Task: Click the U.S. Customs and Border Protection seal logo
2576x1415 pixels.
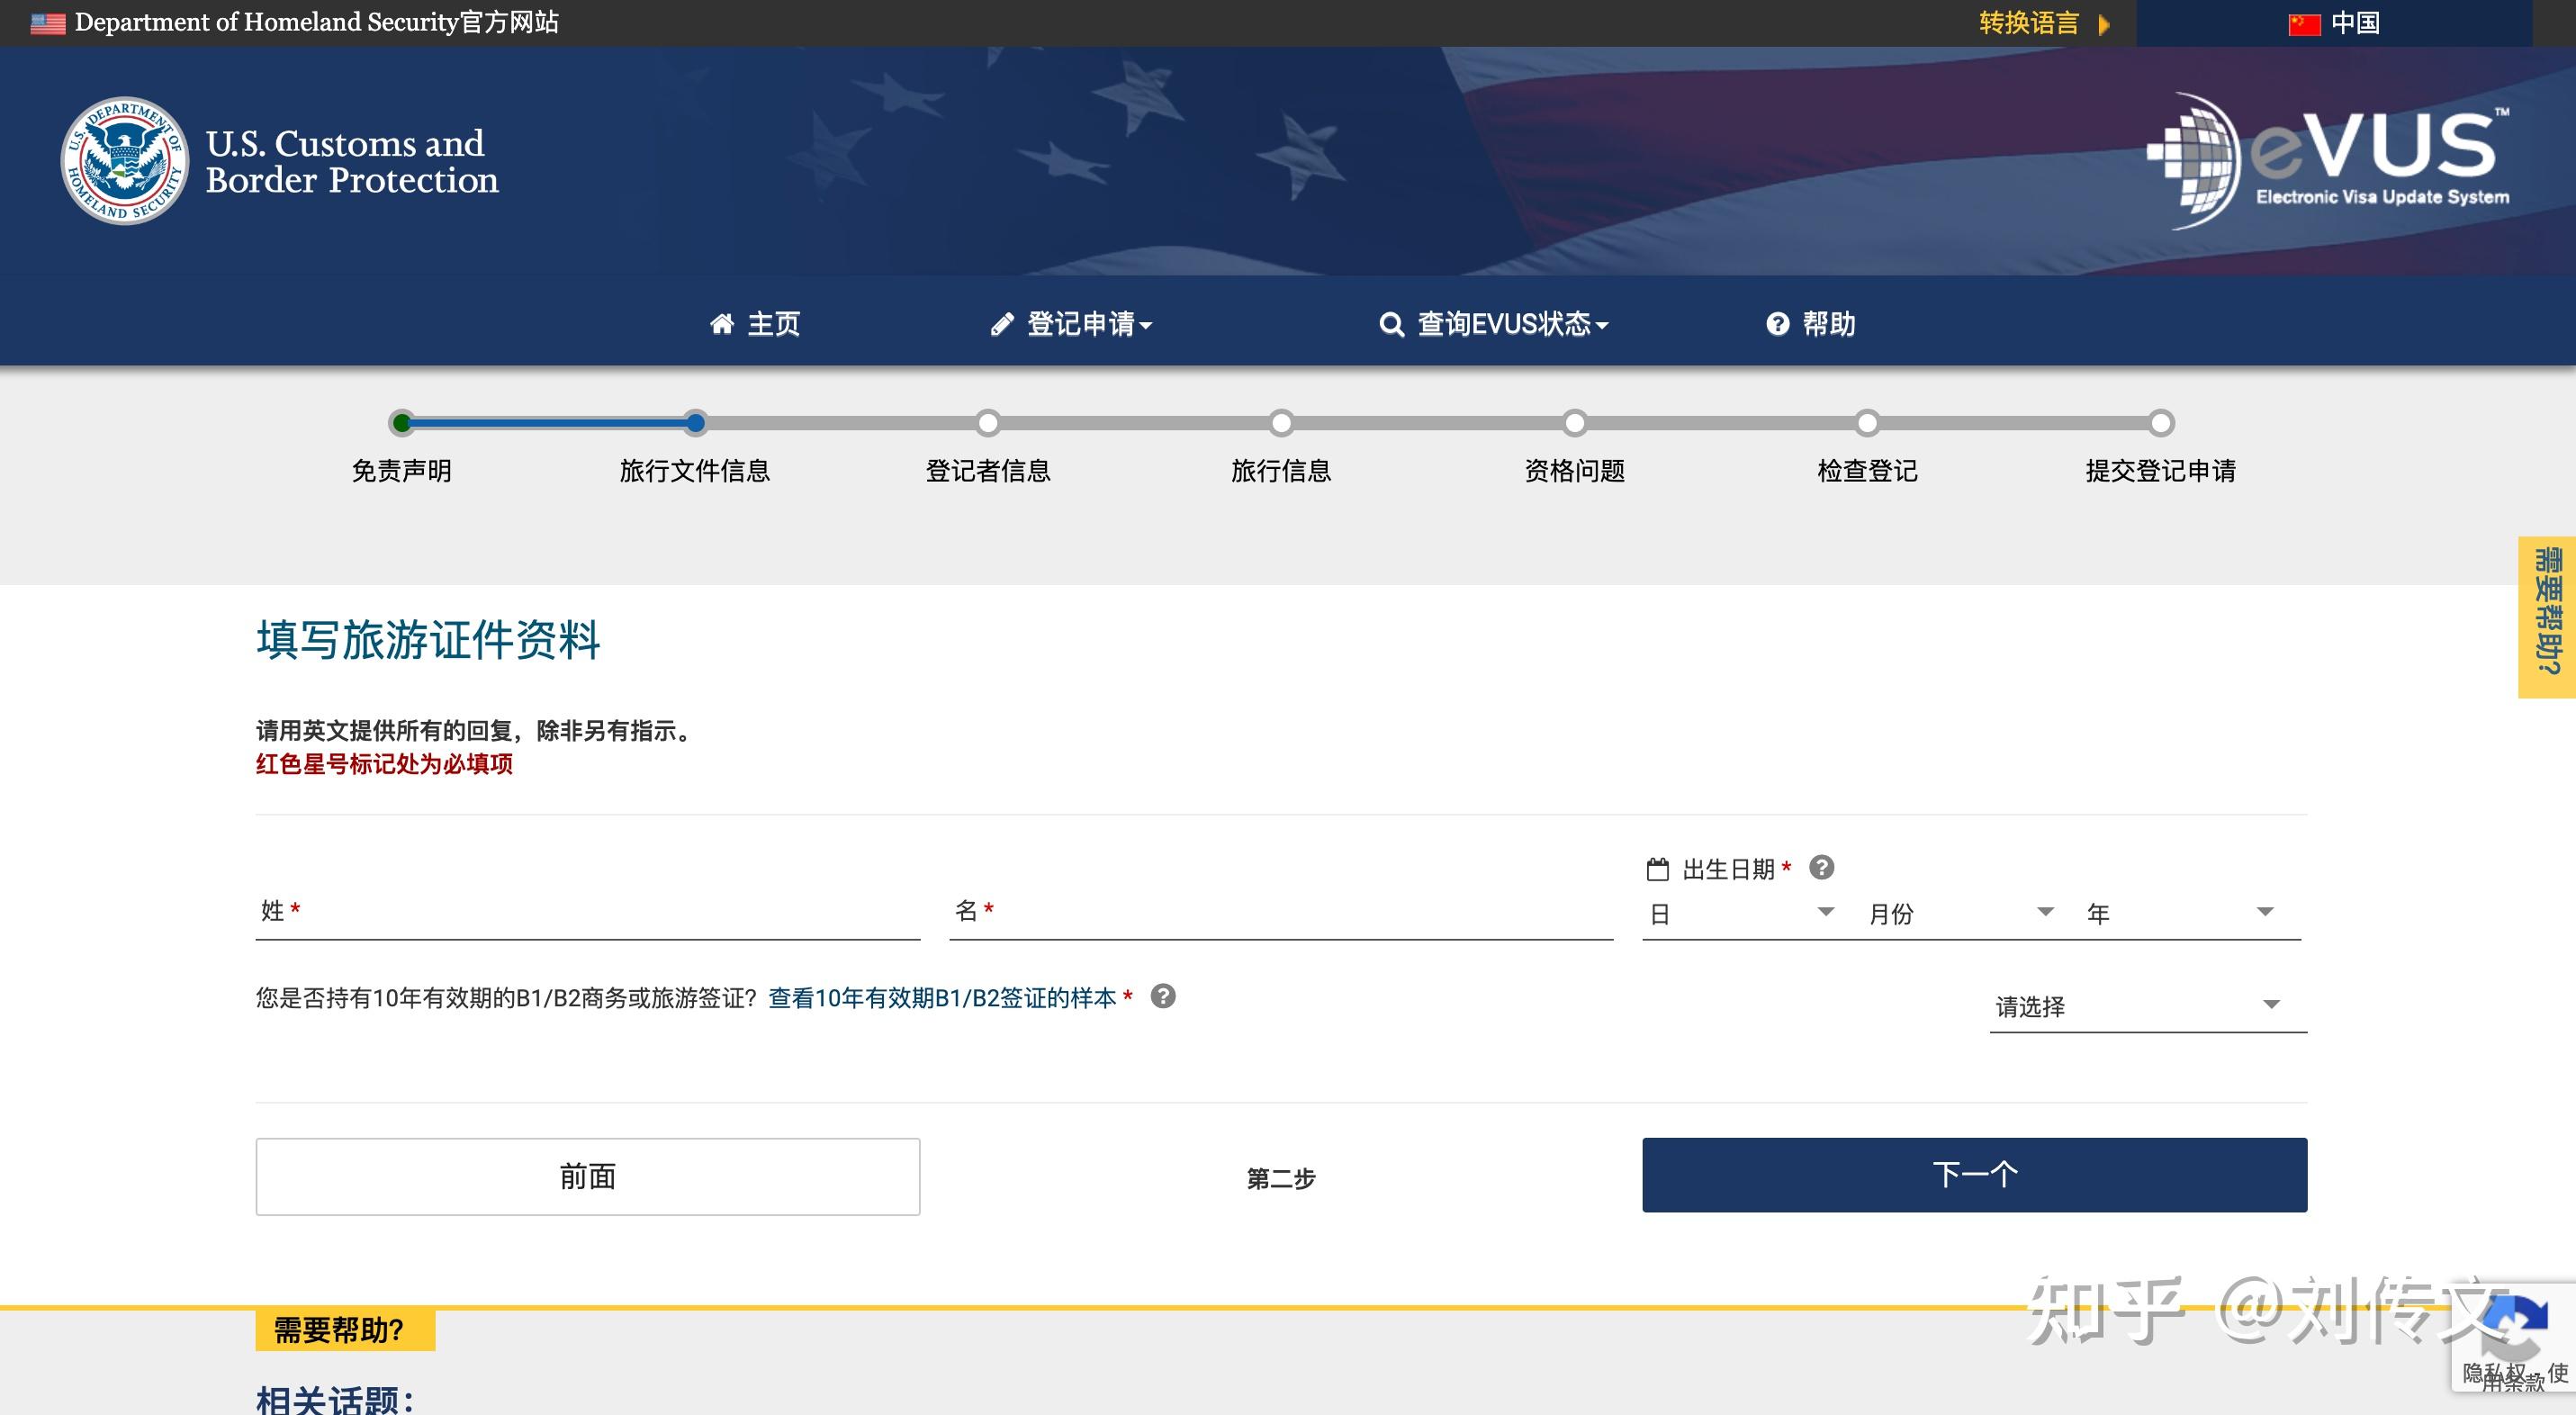Action: [x=124, y=160]
